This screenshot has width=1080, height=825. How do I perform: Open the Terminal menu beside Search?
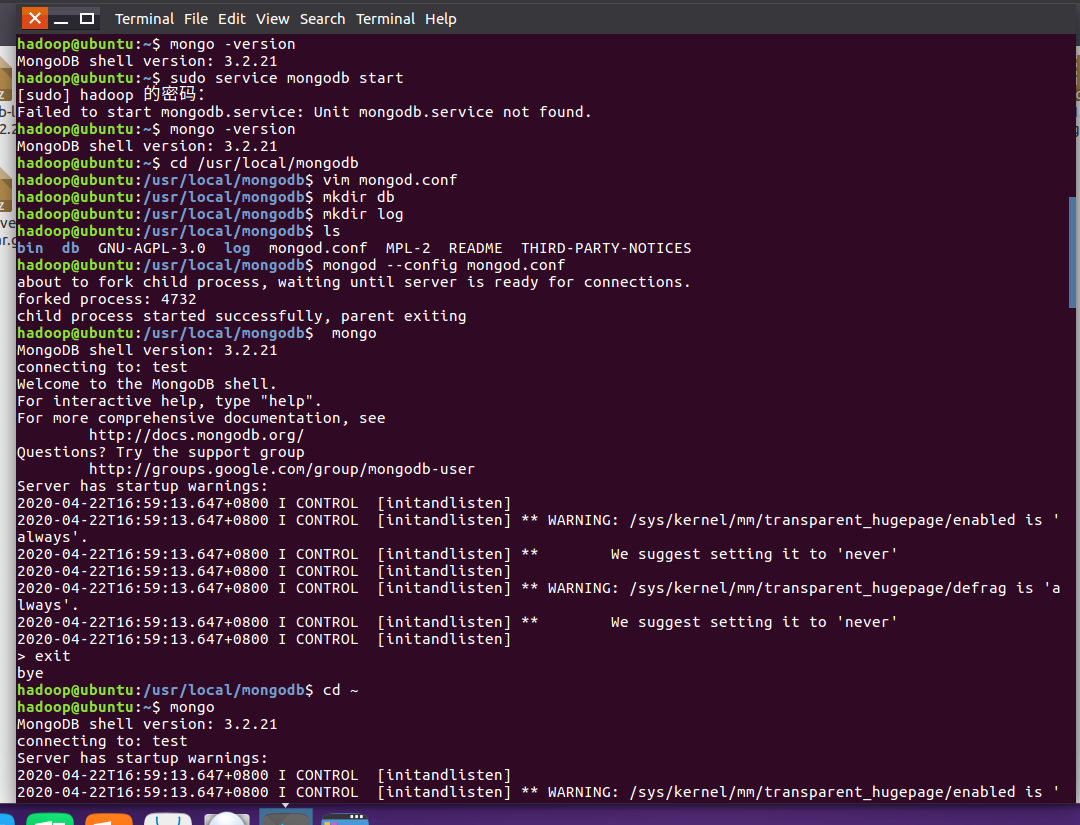pyautogui.click(x=385, y=19)
